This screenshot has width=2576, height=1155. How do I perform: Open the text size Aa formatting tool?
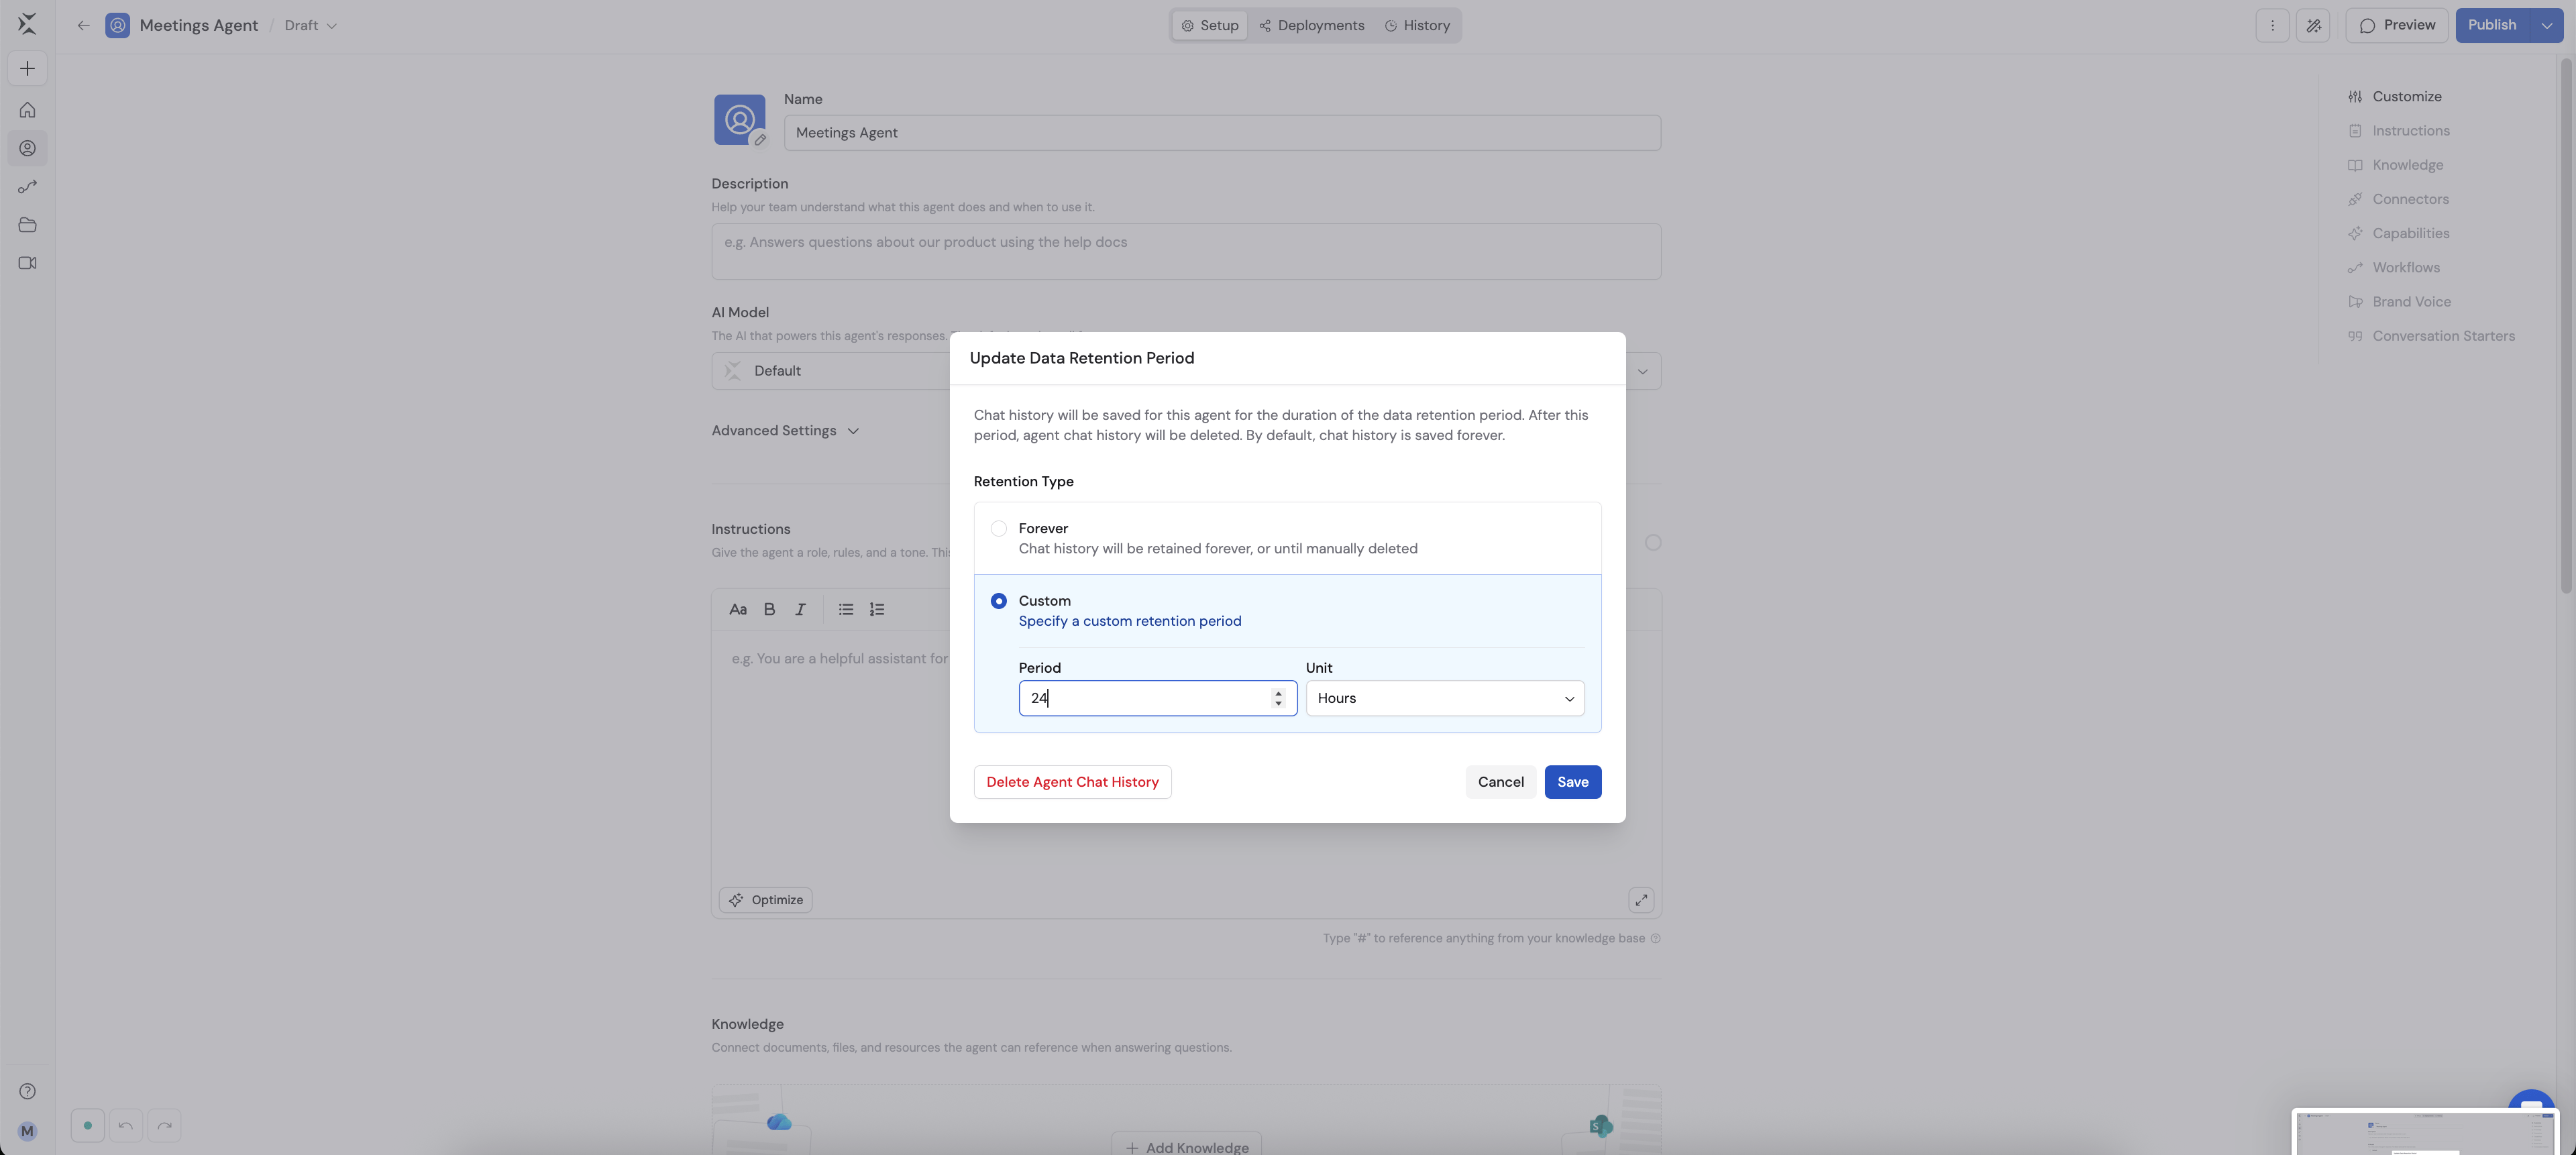[x=738, y=609]
